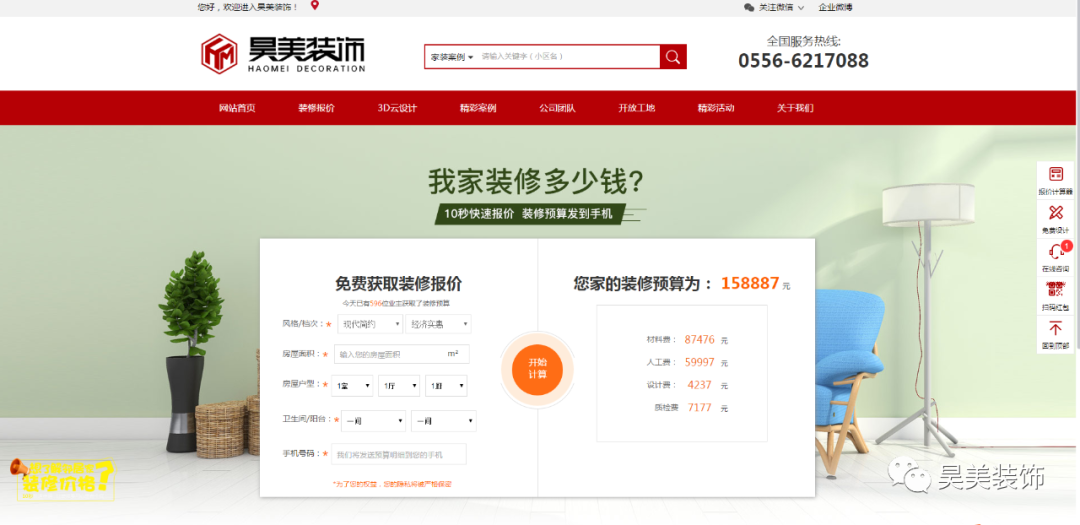This screenshot has height=525, width=1080.
Task: Click the orange 开始计算 button
Action: (x=537, y=369)
